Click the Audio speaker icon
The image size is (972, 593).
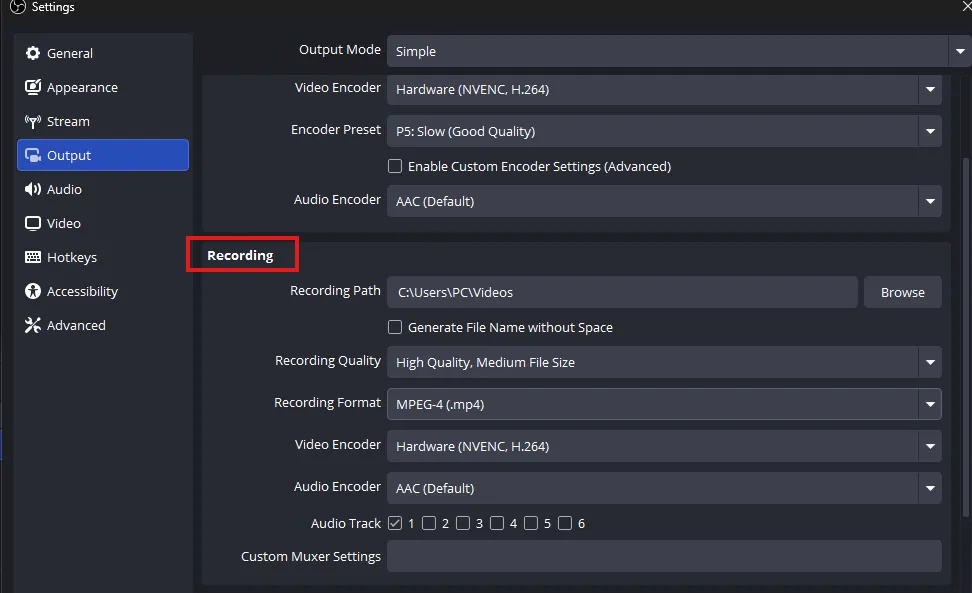pos(33,189)
